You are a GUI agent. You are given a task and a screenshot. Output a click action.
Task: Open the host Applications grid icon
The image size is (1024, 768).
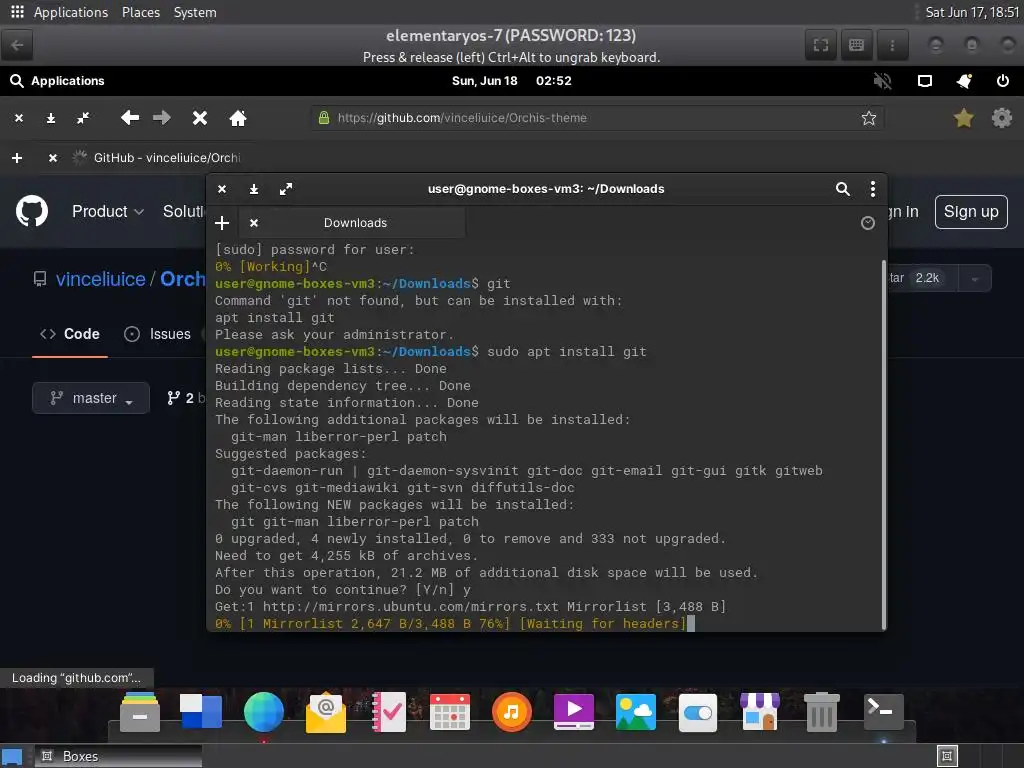pyautogui.click(x=18, y=12)
